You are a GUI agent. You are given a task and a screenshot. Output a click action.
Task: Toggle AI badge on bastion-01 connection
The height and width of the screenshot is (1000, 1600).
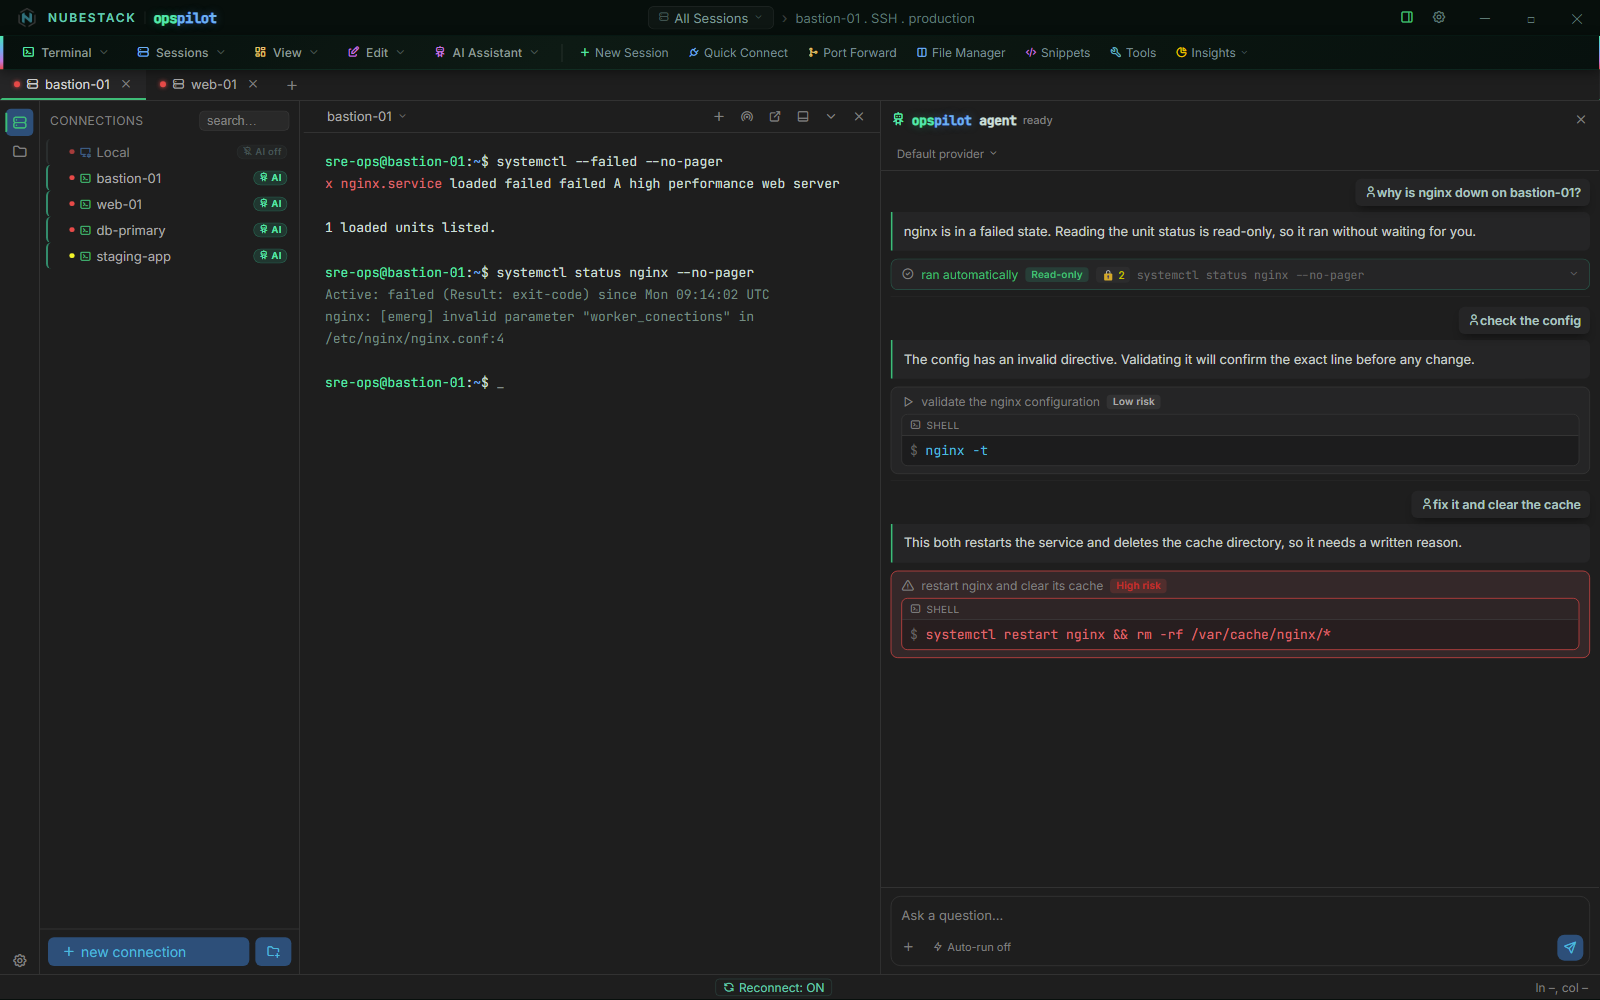(x=270, y=178)
